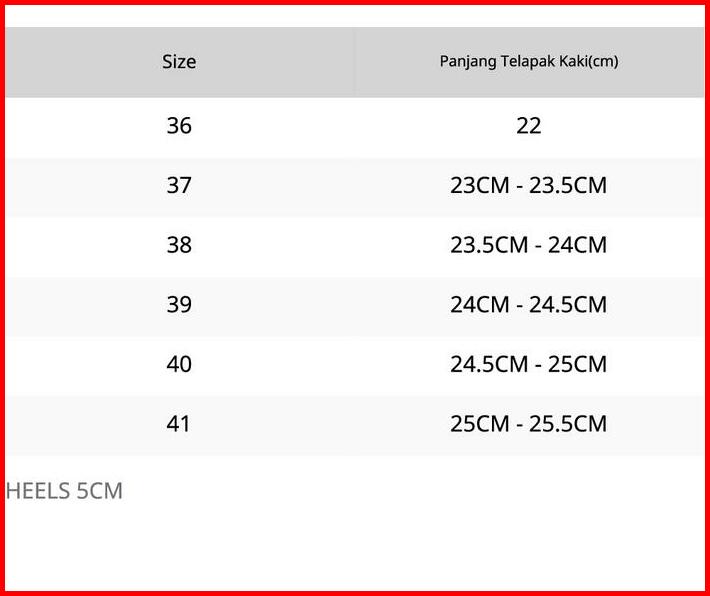The image size is (710, 596).
Task: Click the Size column header
Action: [x=179, y=62]
